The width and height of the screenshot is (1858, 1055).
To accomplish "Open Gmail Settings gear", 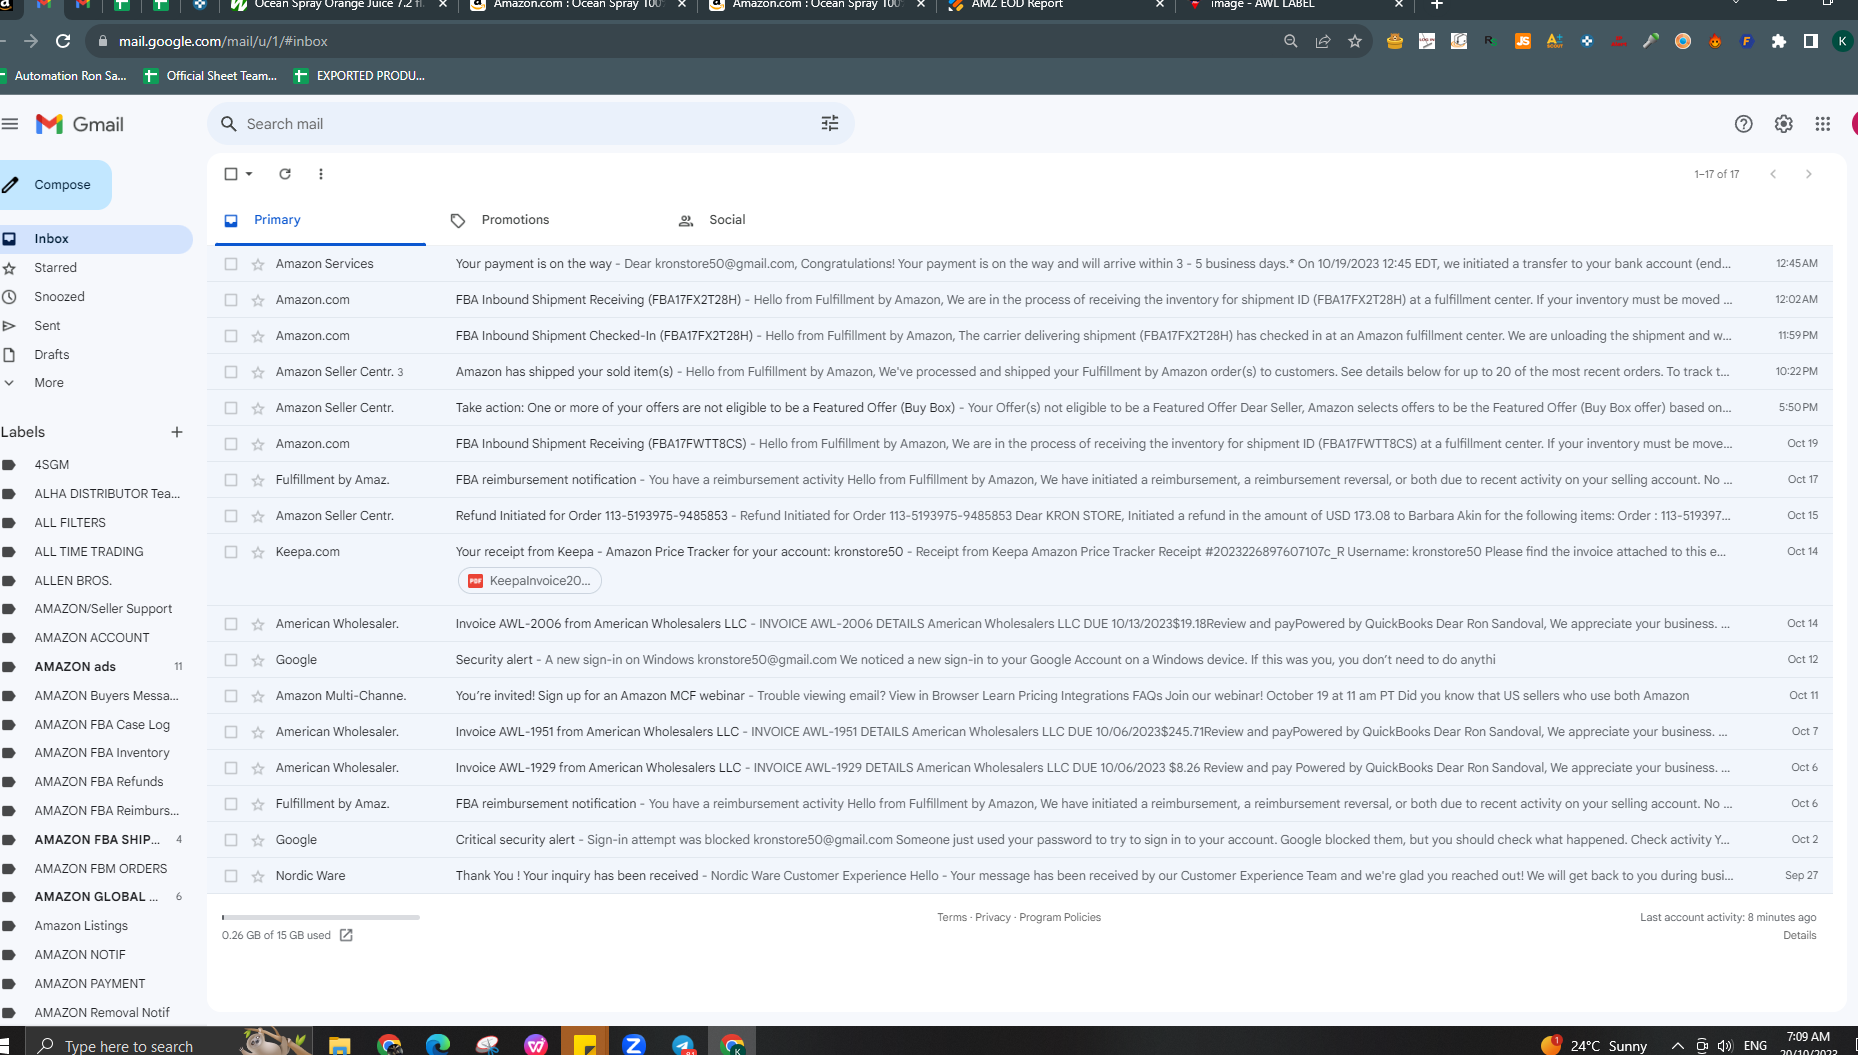I will click(x=1784, y=124).
